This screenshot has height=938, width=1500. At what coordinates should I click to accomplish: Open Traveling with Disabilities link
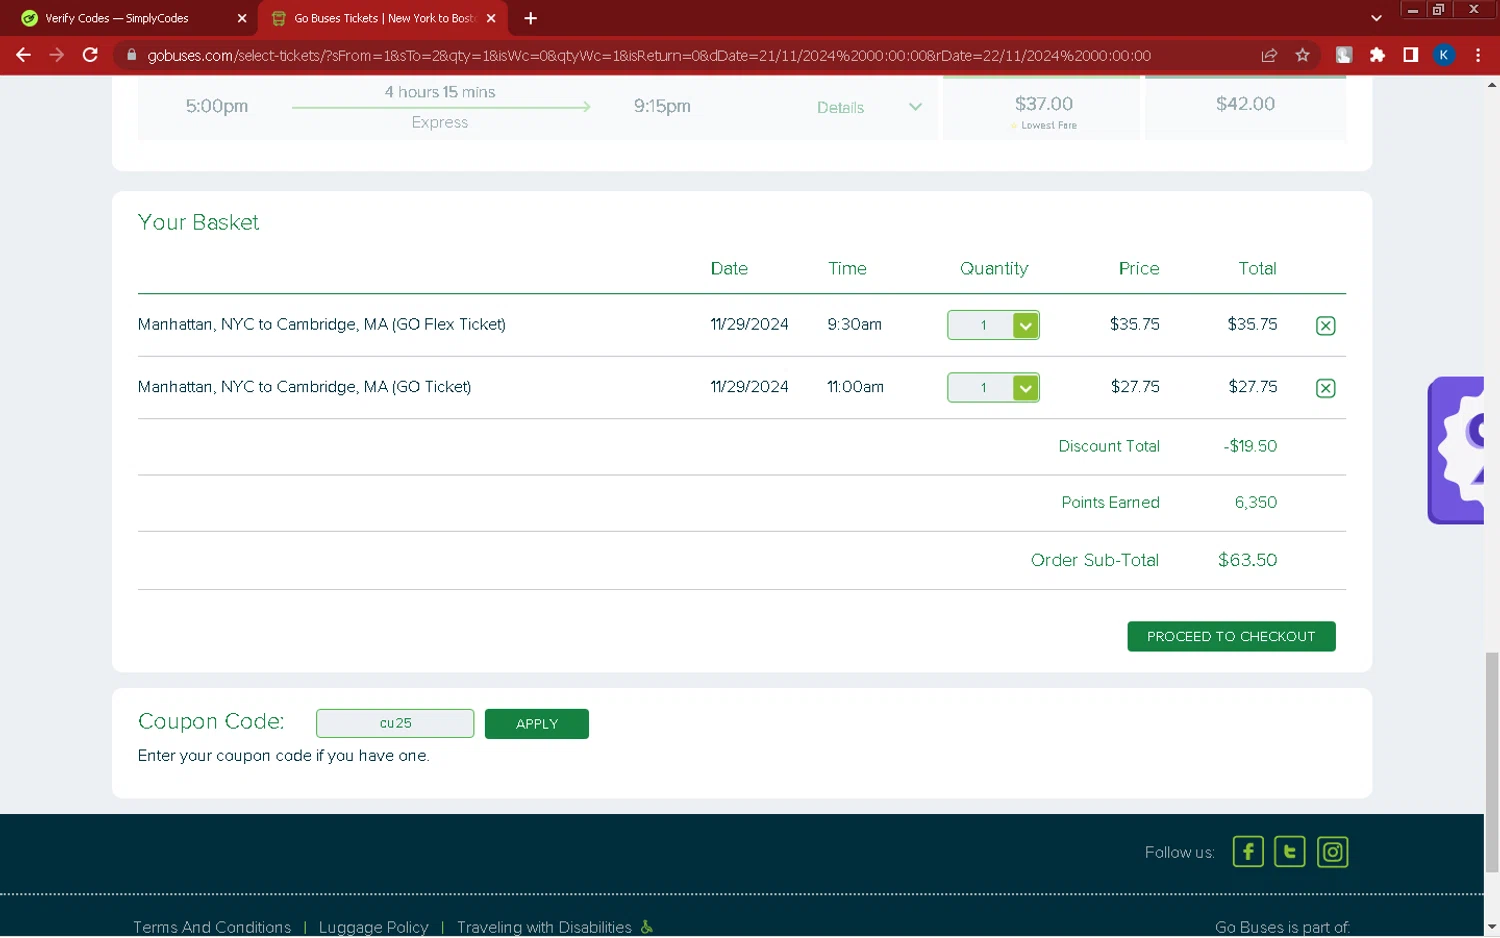pos(544,927)
